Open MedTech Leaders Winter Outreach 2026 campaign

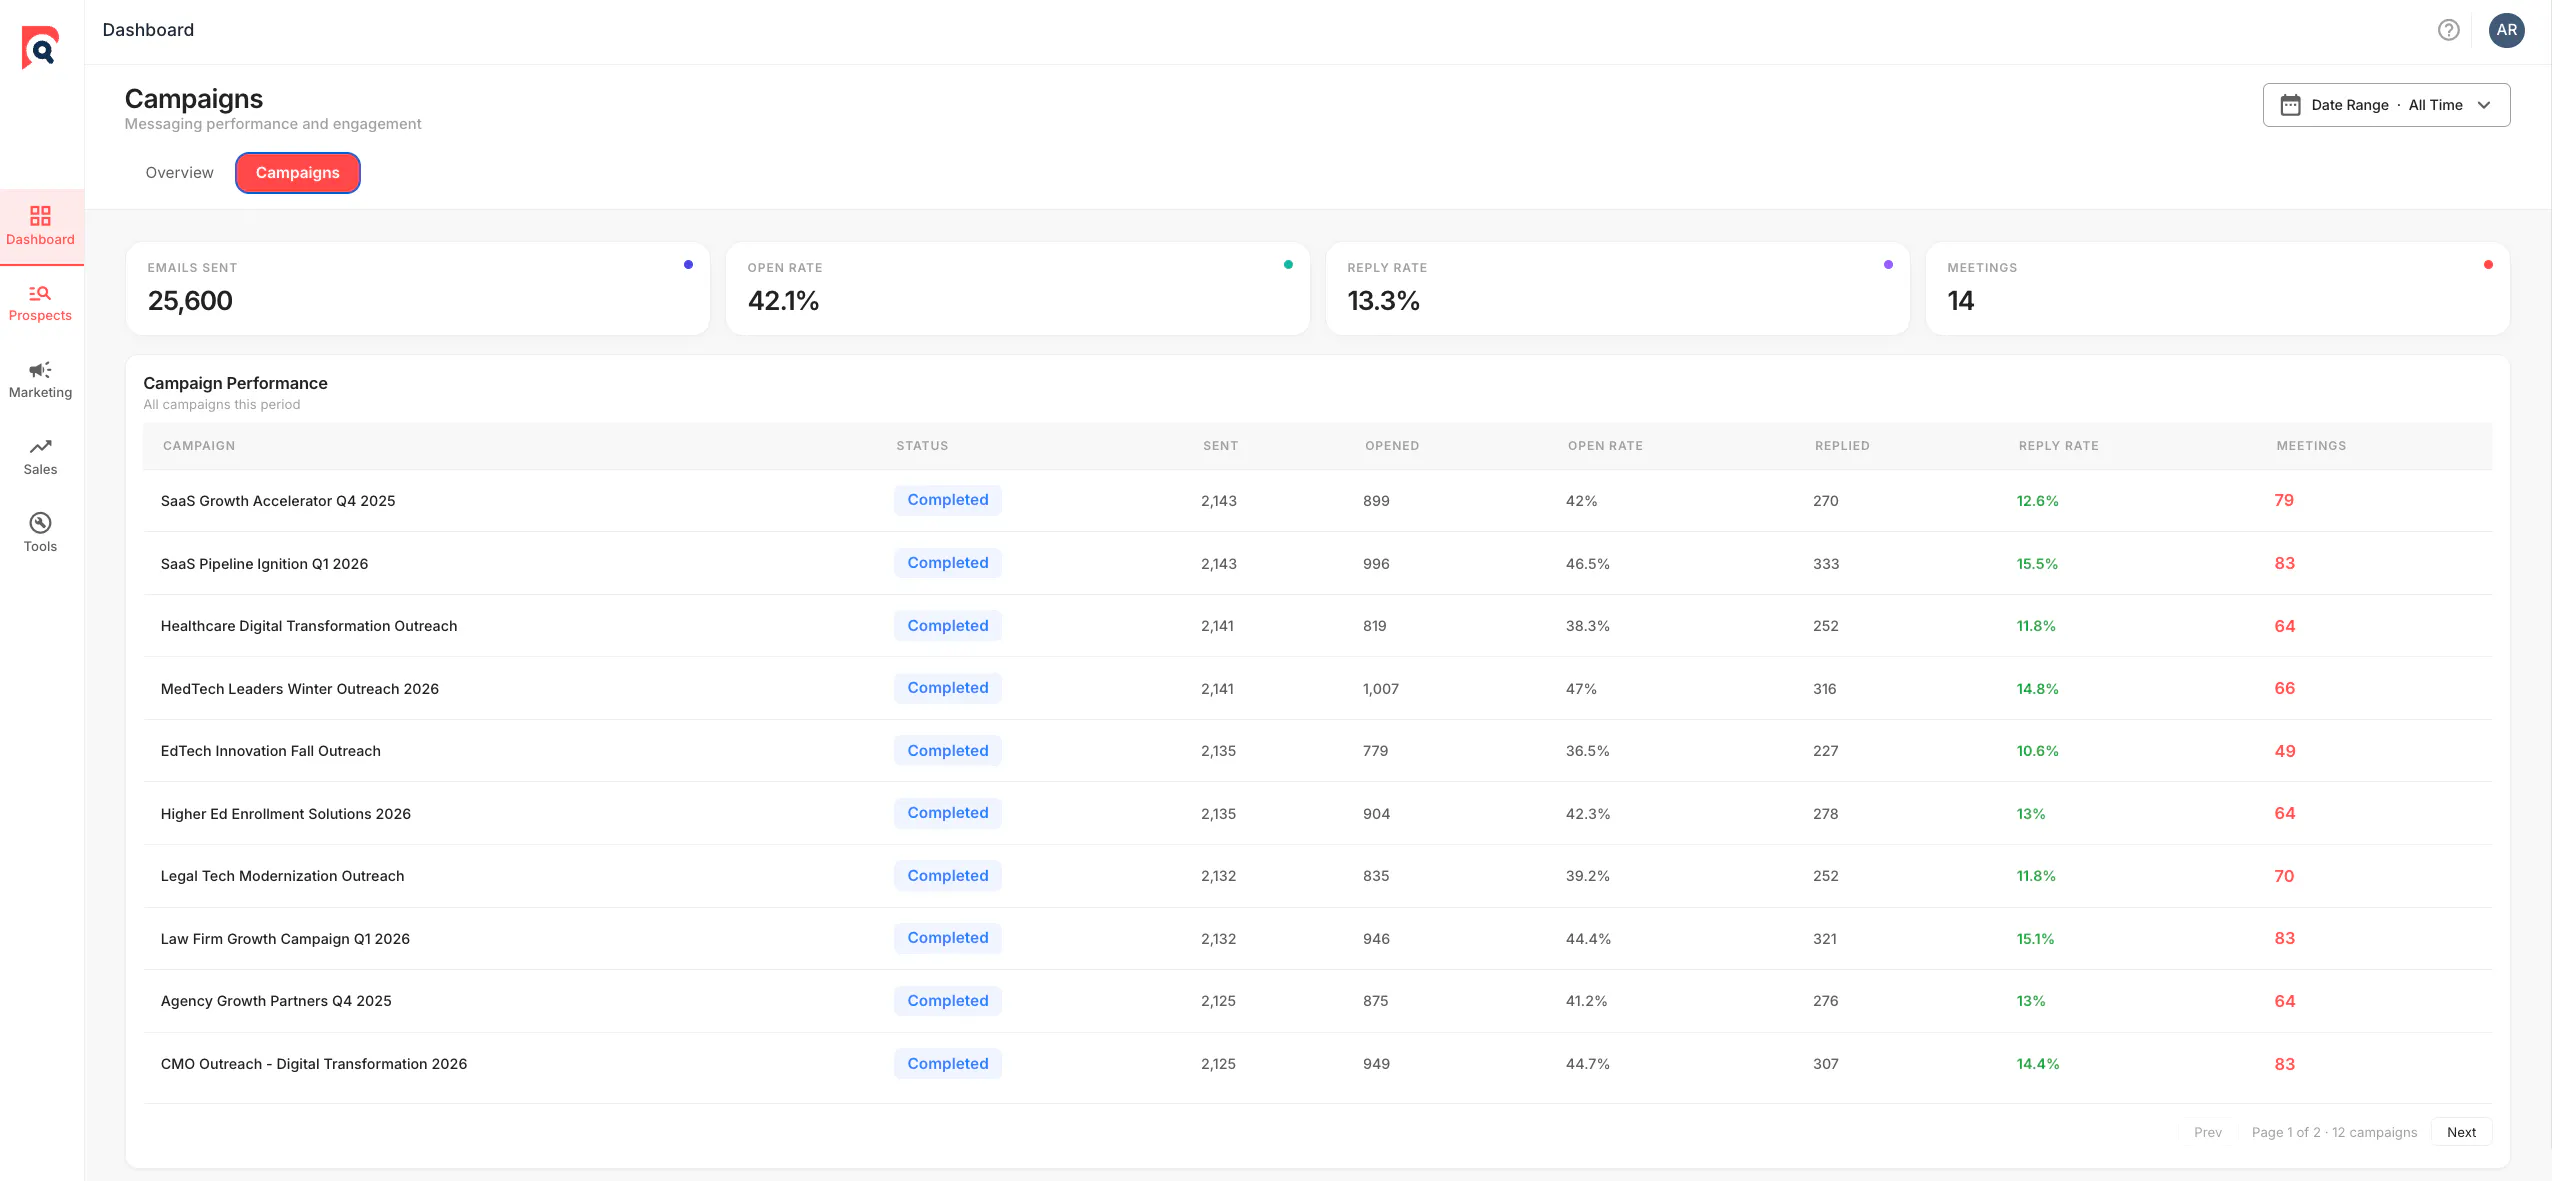[300, 689]
